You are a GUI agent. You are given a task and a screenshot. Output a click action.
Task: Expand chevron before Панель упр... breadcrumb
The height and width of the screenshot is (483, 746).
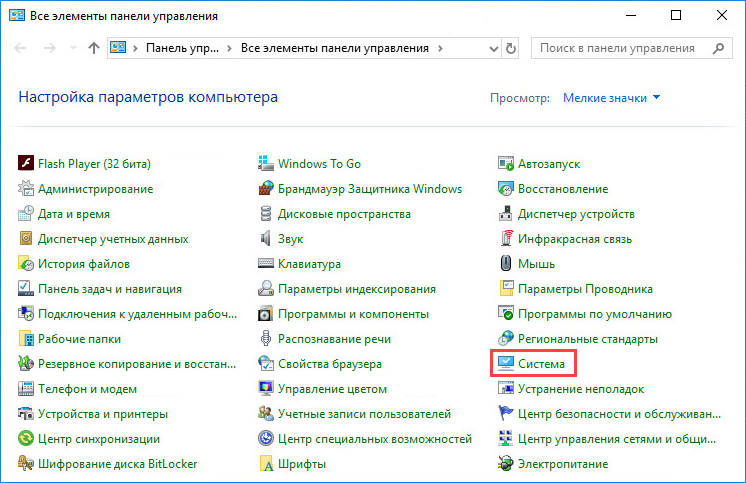click(136, 48)
